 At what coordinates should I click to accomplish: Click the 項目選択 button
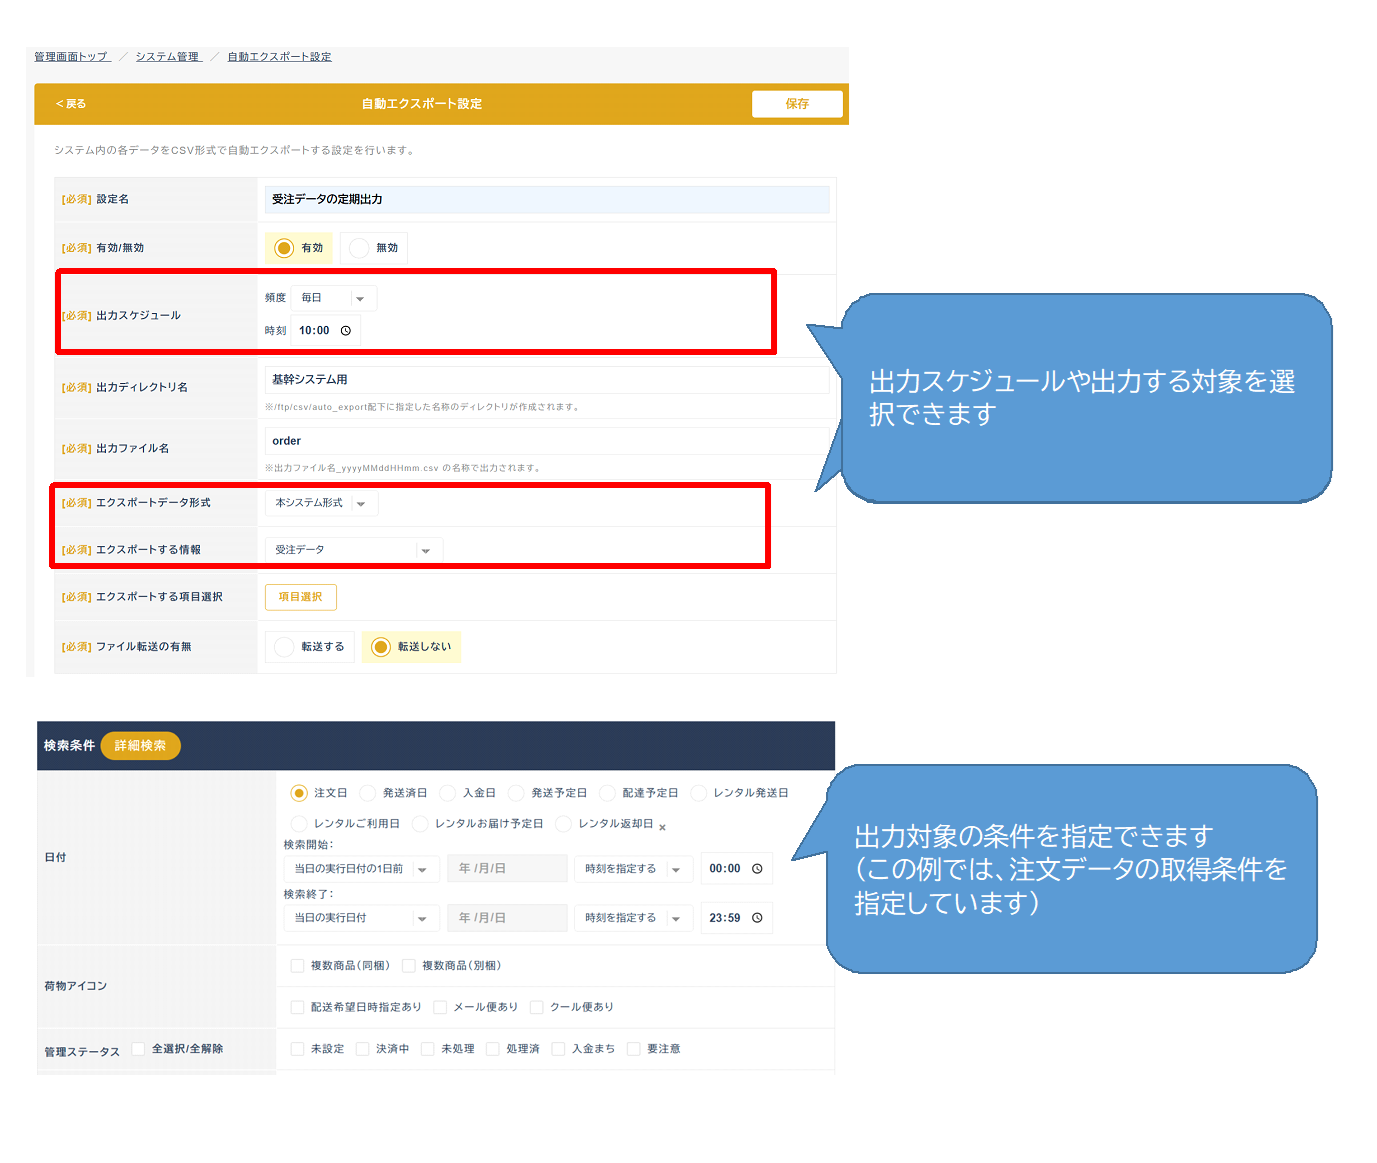coord(300,597)
